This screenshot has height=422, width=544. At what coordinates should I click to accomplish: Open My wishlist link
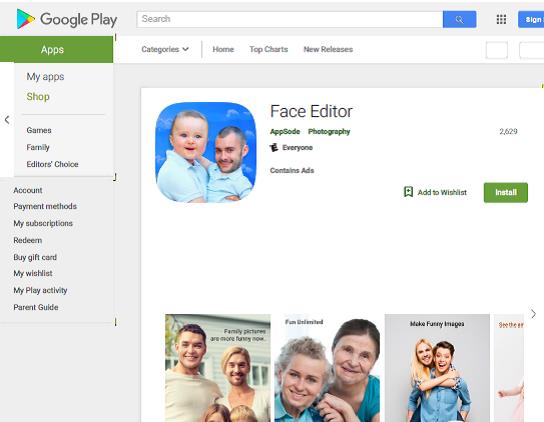coord(33,273)
